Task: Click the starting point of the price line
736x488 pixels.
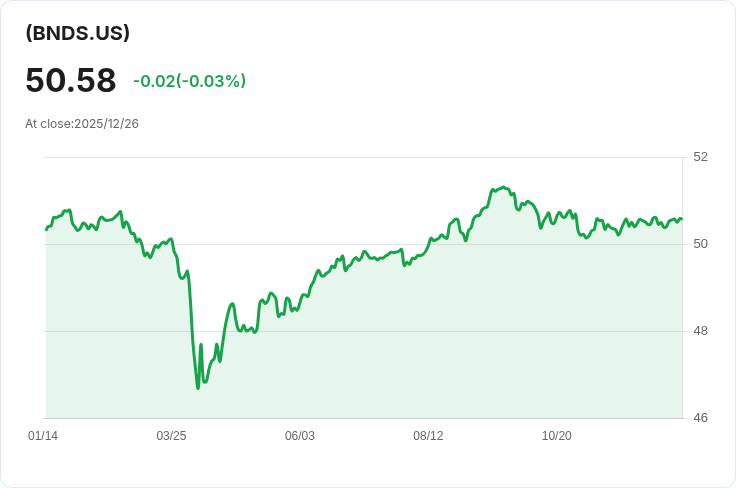Action: click(47, 230)
